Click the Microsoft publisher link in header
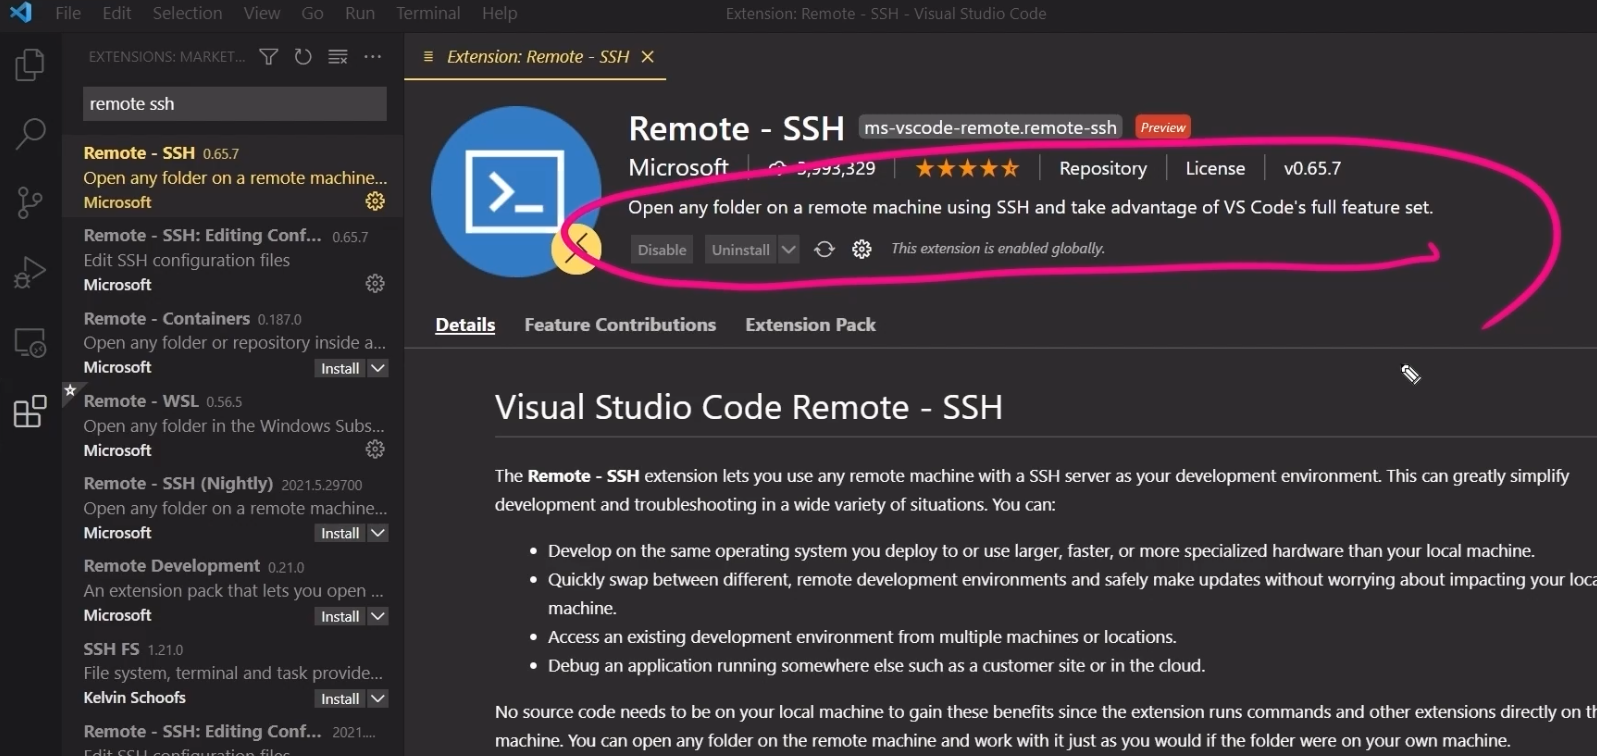This screenshot has height=756, width=1597. pos(678,168)
